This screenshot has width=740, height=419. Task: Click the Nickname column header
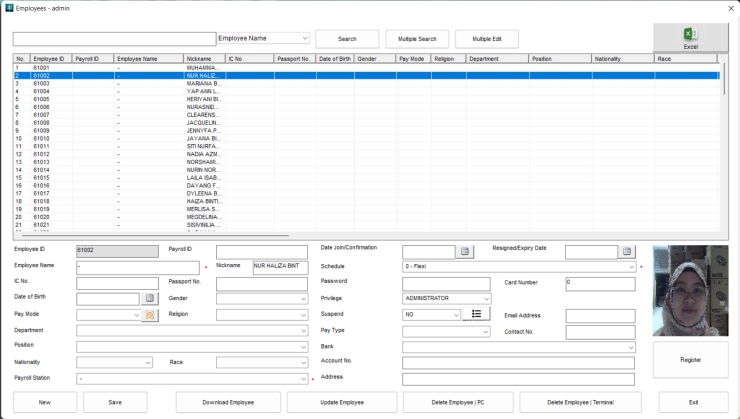coord(203,59)
